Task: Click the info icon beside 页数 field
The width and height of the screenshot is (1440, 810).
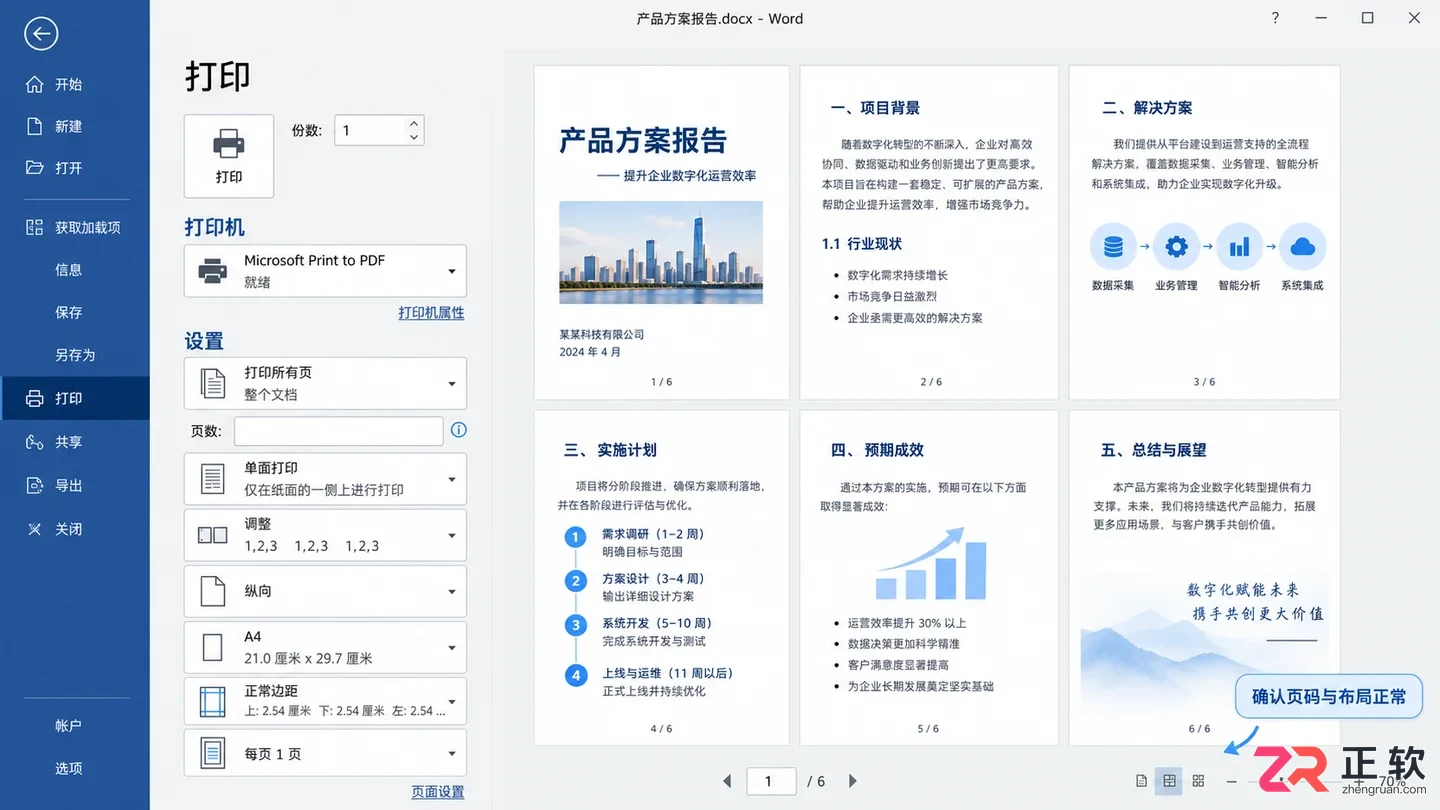Action: [459, 430]
